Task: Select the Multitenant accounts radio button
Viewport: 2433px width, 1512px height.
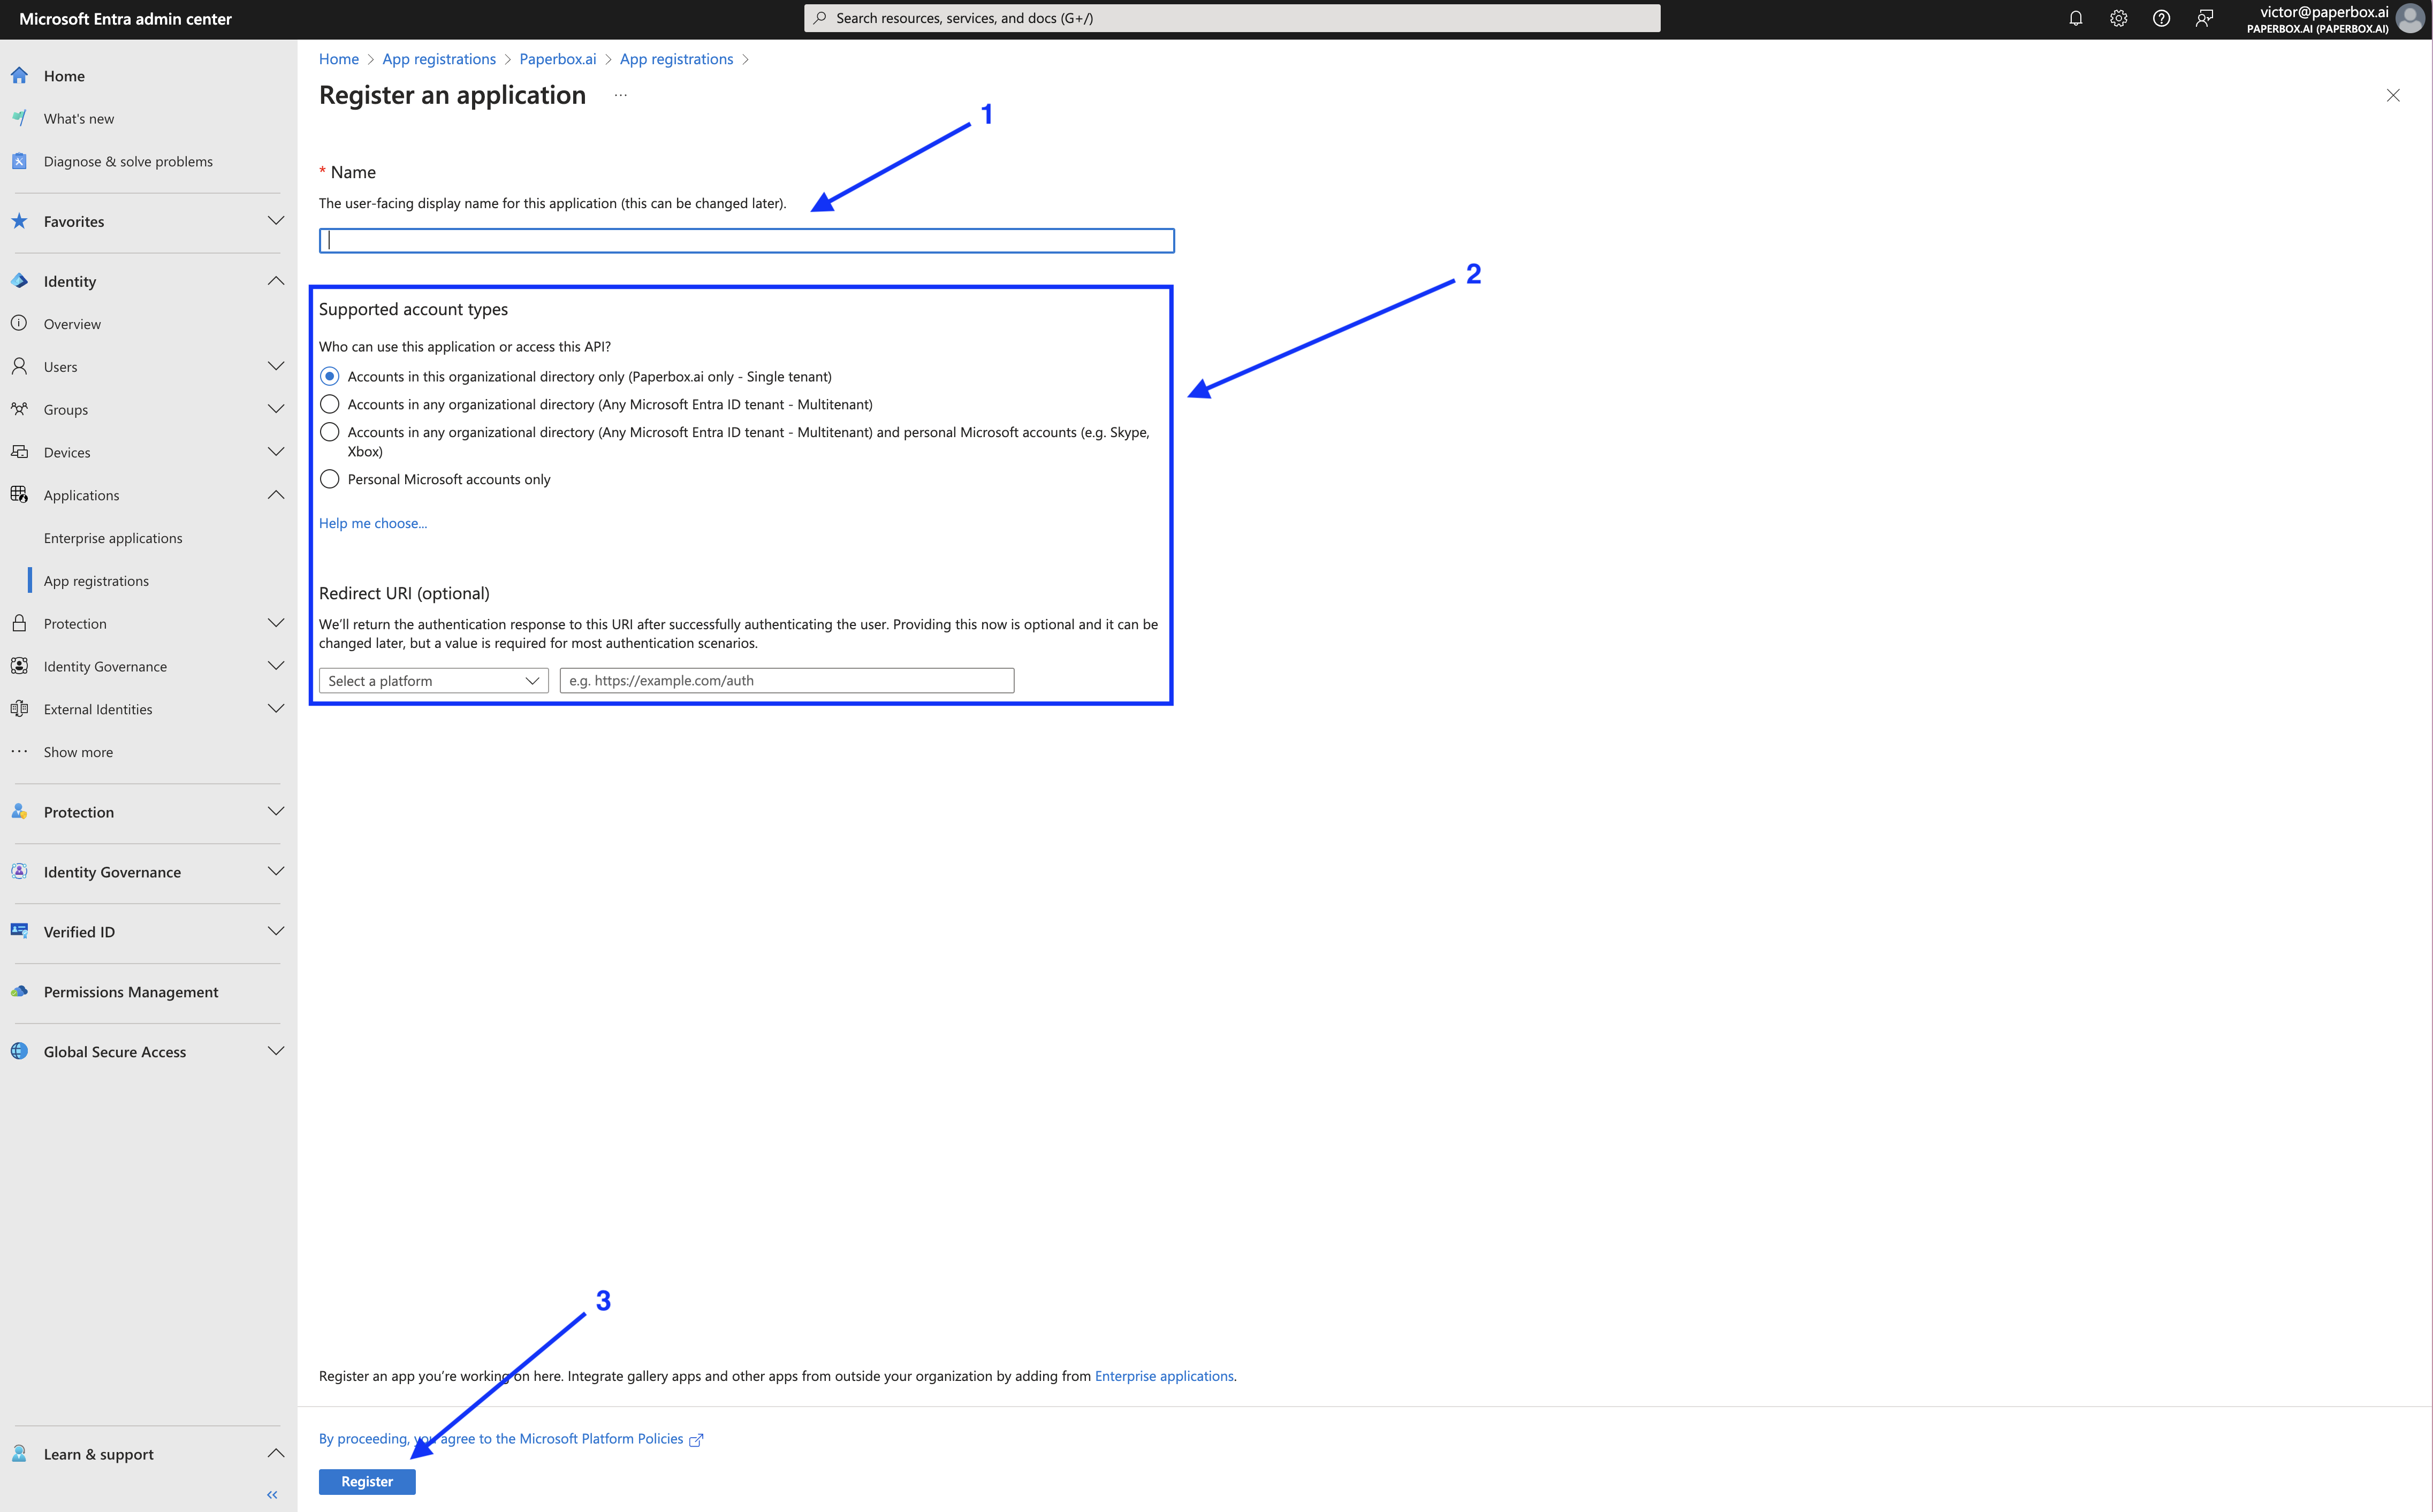Action: click(330, 404)
